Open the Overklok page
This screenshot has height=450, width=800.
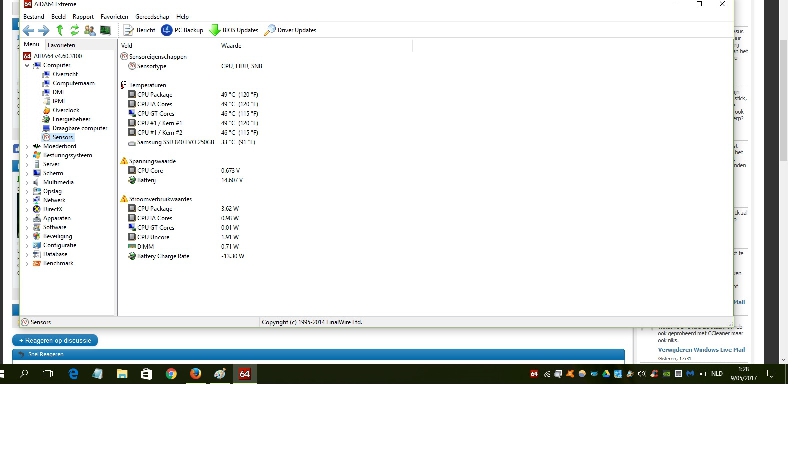[61, 110]
